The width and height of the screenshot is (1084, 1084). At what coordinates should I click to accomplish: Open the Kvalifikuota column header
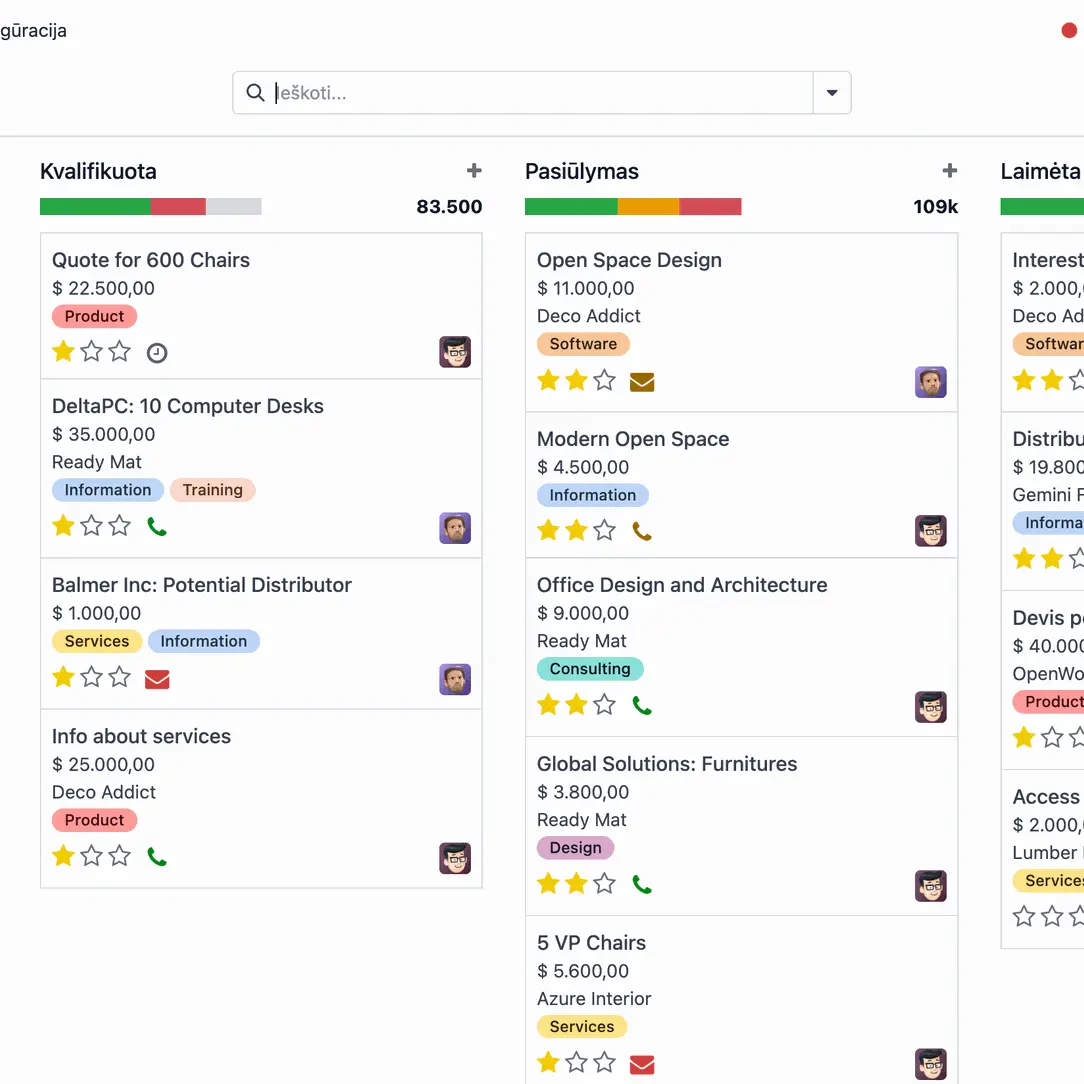98,171
